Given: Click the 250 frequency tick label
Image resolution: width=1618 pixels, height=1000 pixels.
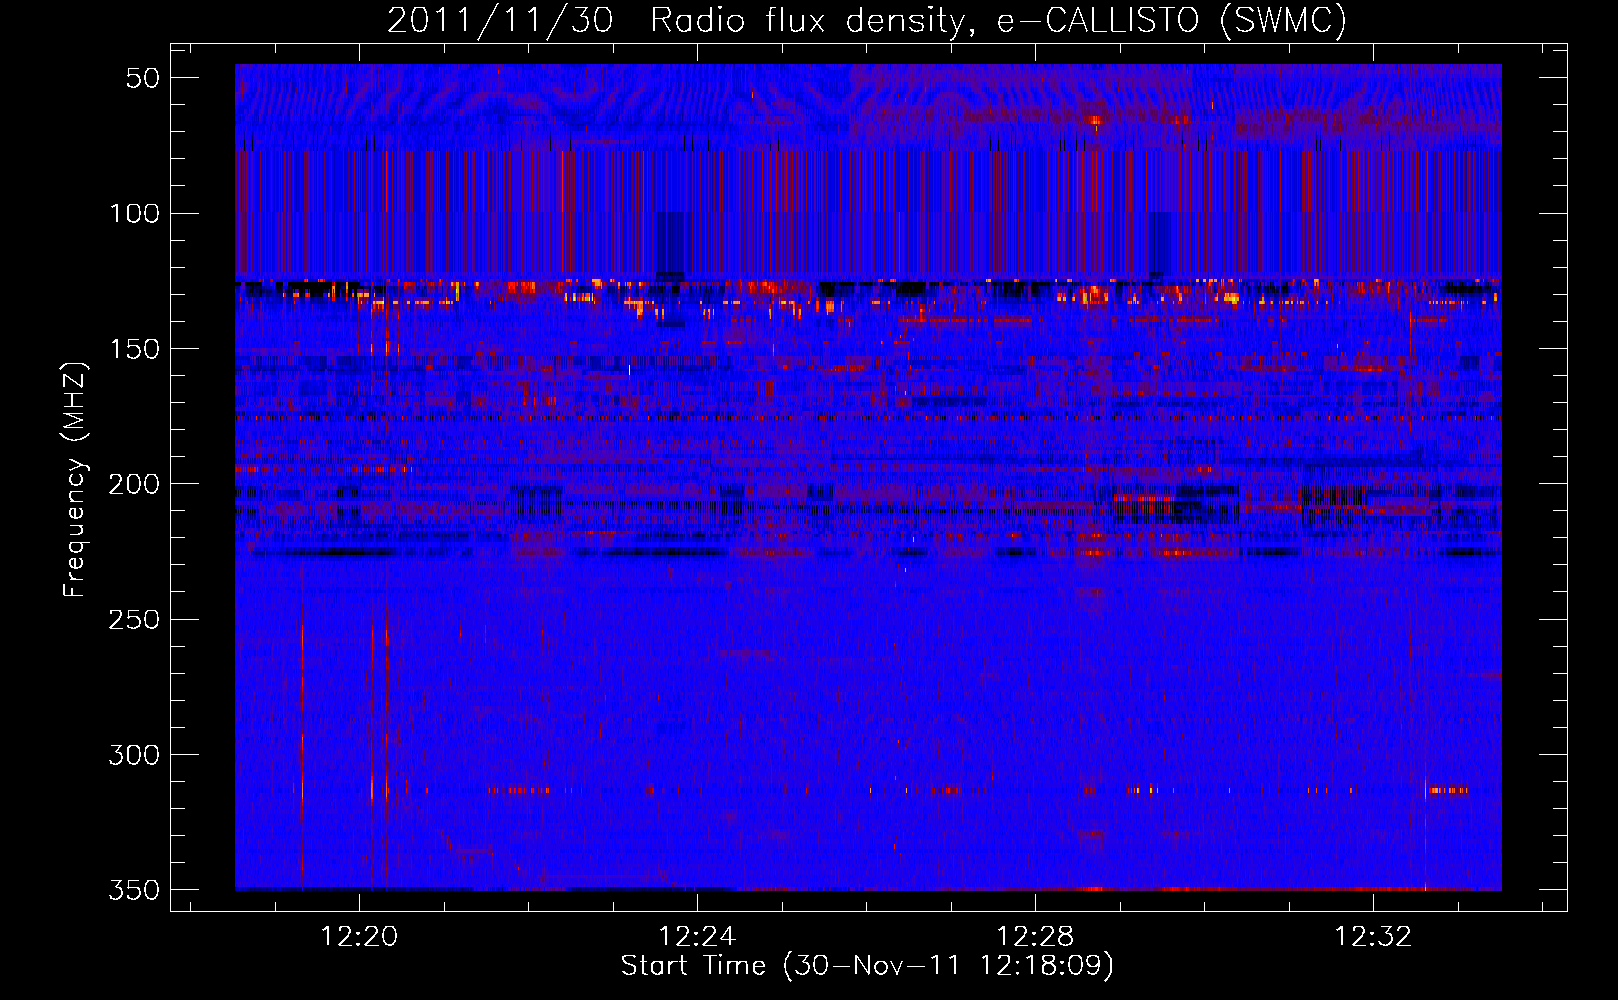Looking at the screenshot, I should pyautogui.click(x=135, y=619).
